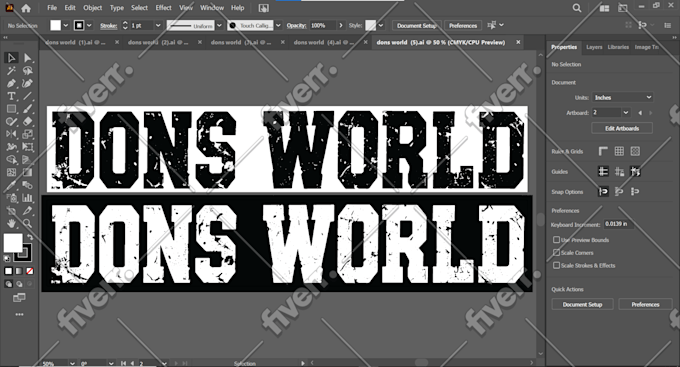Select the Selection tool (black arrow)
Screen dimensions: 680x367
tap(11, 58)
